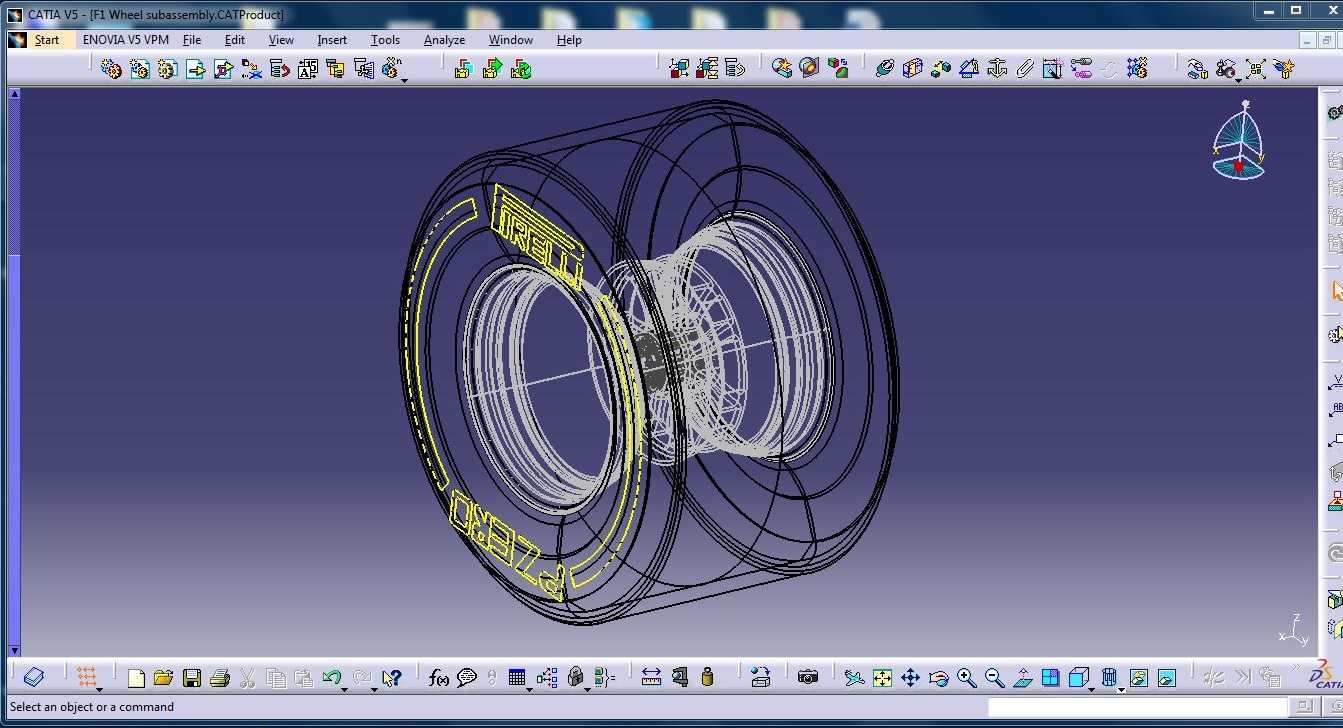This screenshot has height=728, width=1343.
Task: Click the Undo arrow button
Action: coord(331,677)
